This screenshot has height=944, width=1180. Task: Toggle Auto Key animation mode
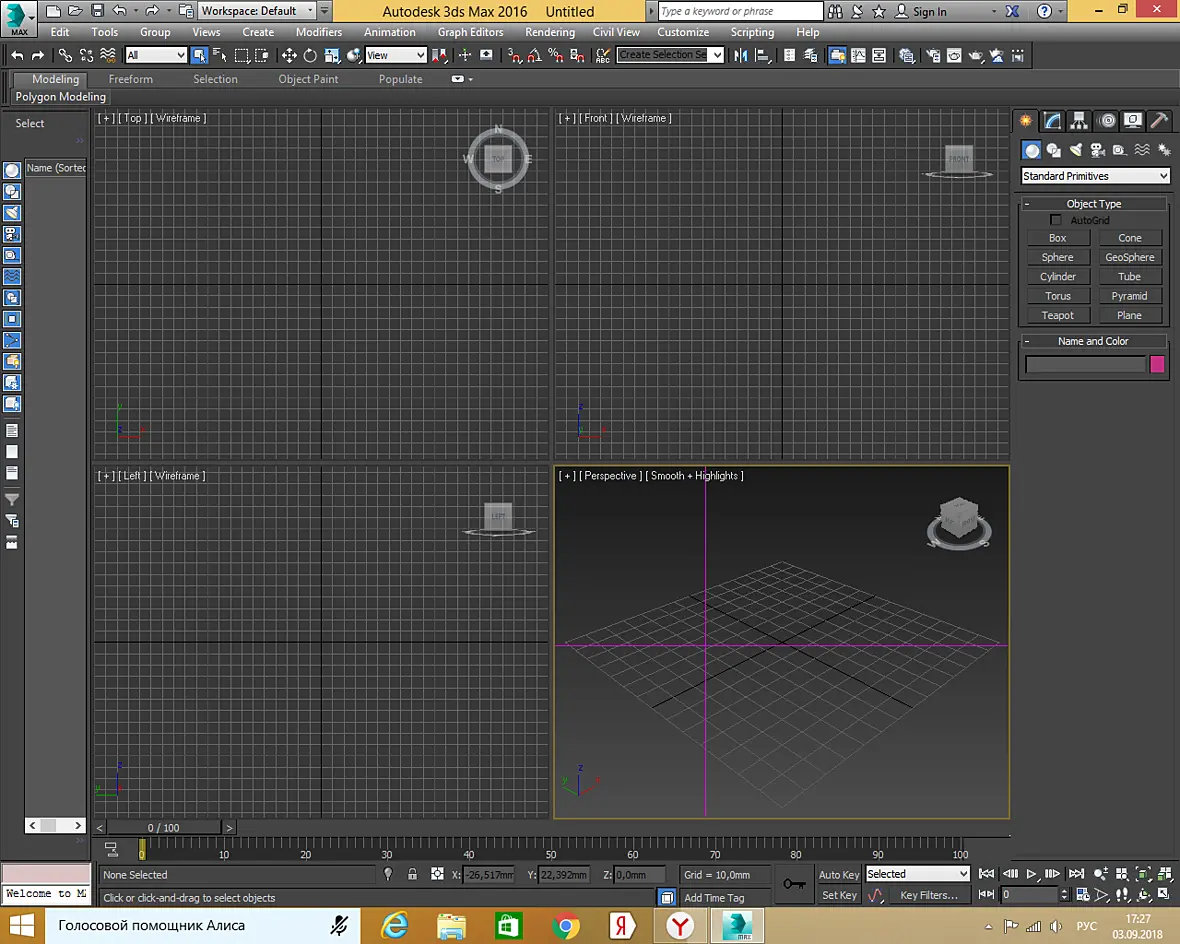pos(838,874)
